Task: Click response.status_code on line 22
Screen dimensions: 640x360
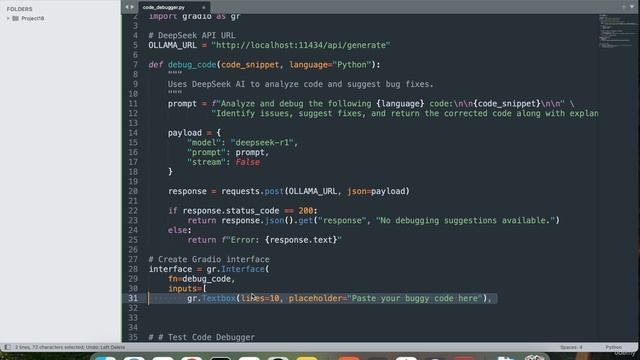Action: [x=231, y=211]
